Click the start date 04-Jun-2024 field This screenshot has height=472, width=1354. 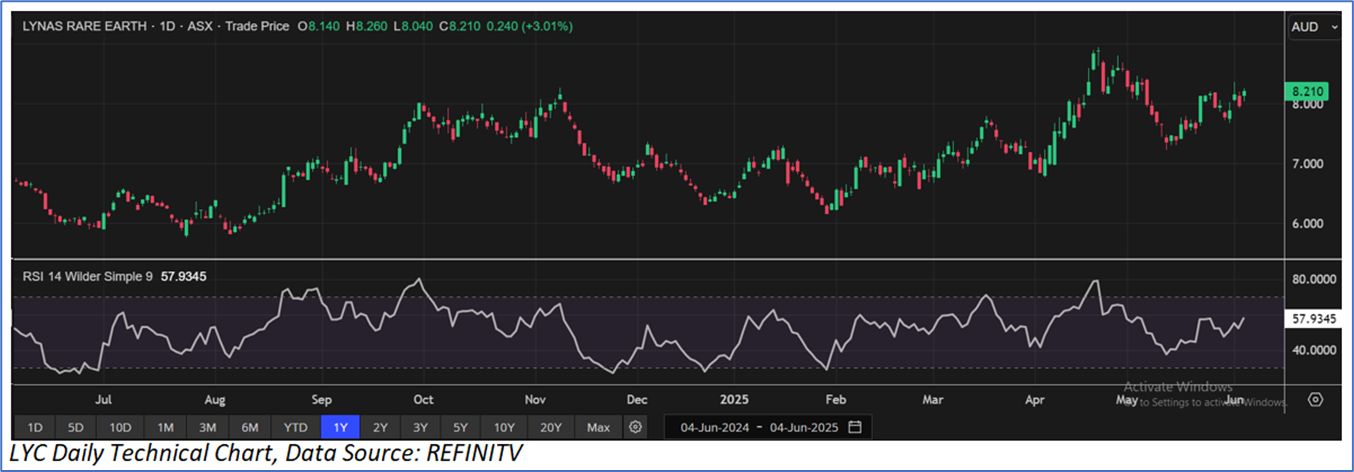pos(713,427)
